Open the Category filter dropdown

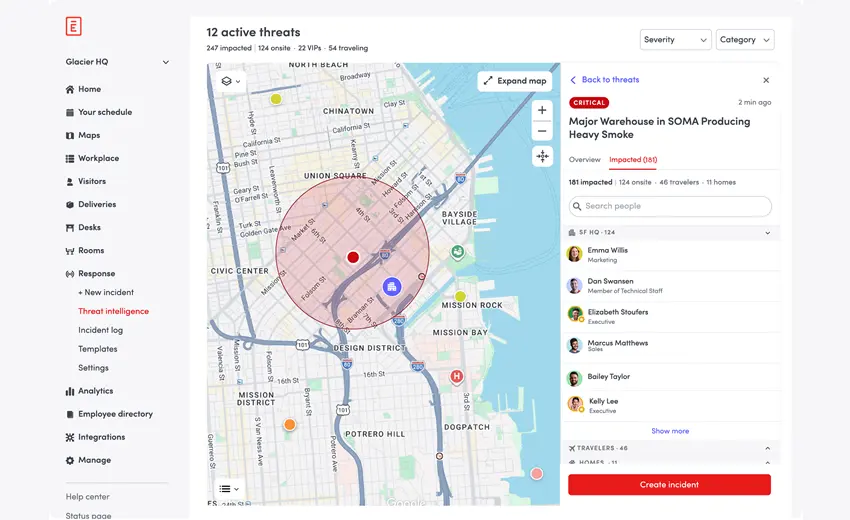(745, 40)
